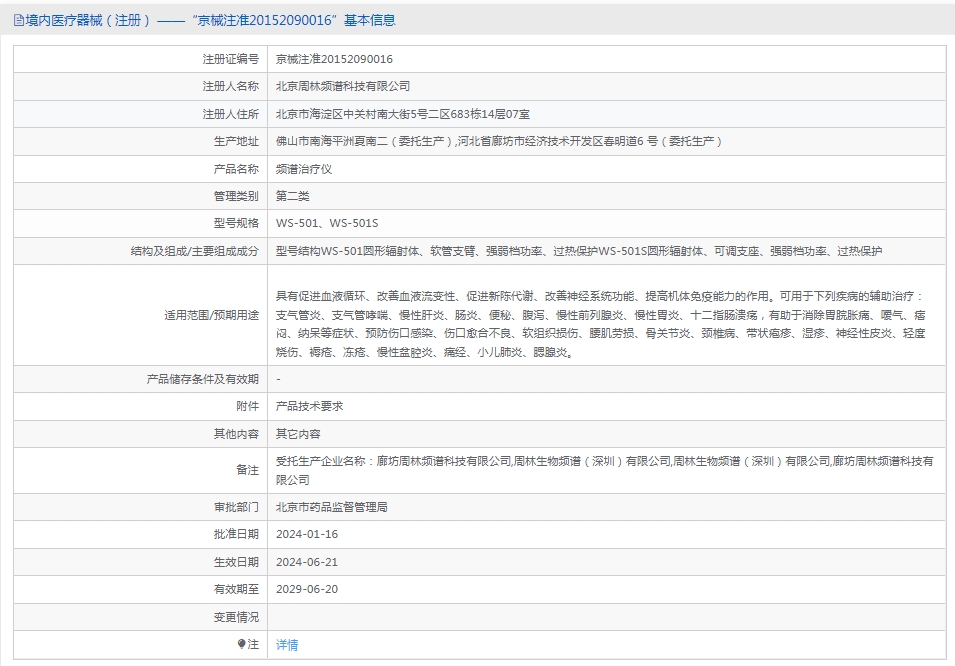Click the label 附件
The height and width of the screenshot is (666, 955).
click(247, 406)
